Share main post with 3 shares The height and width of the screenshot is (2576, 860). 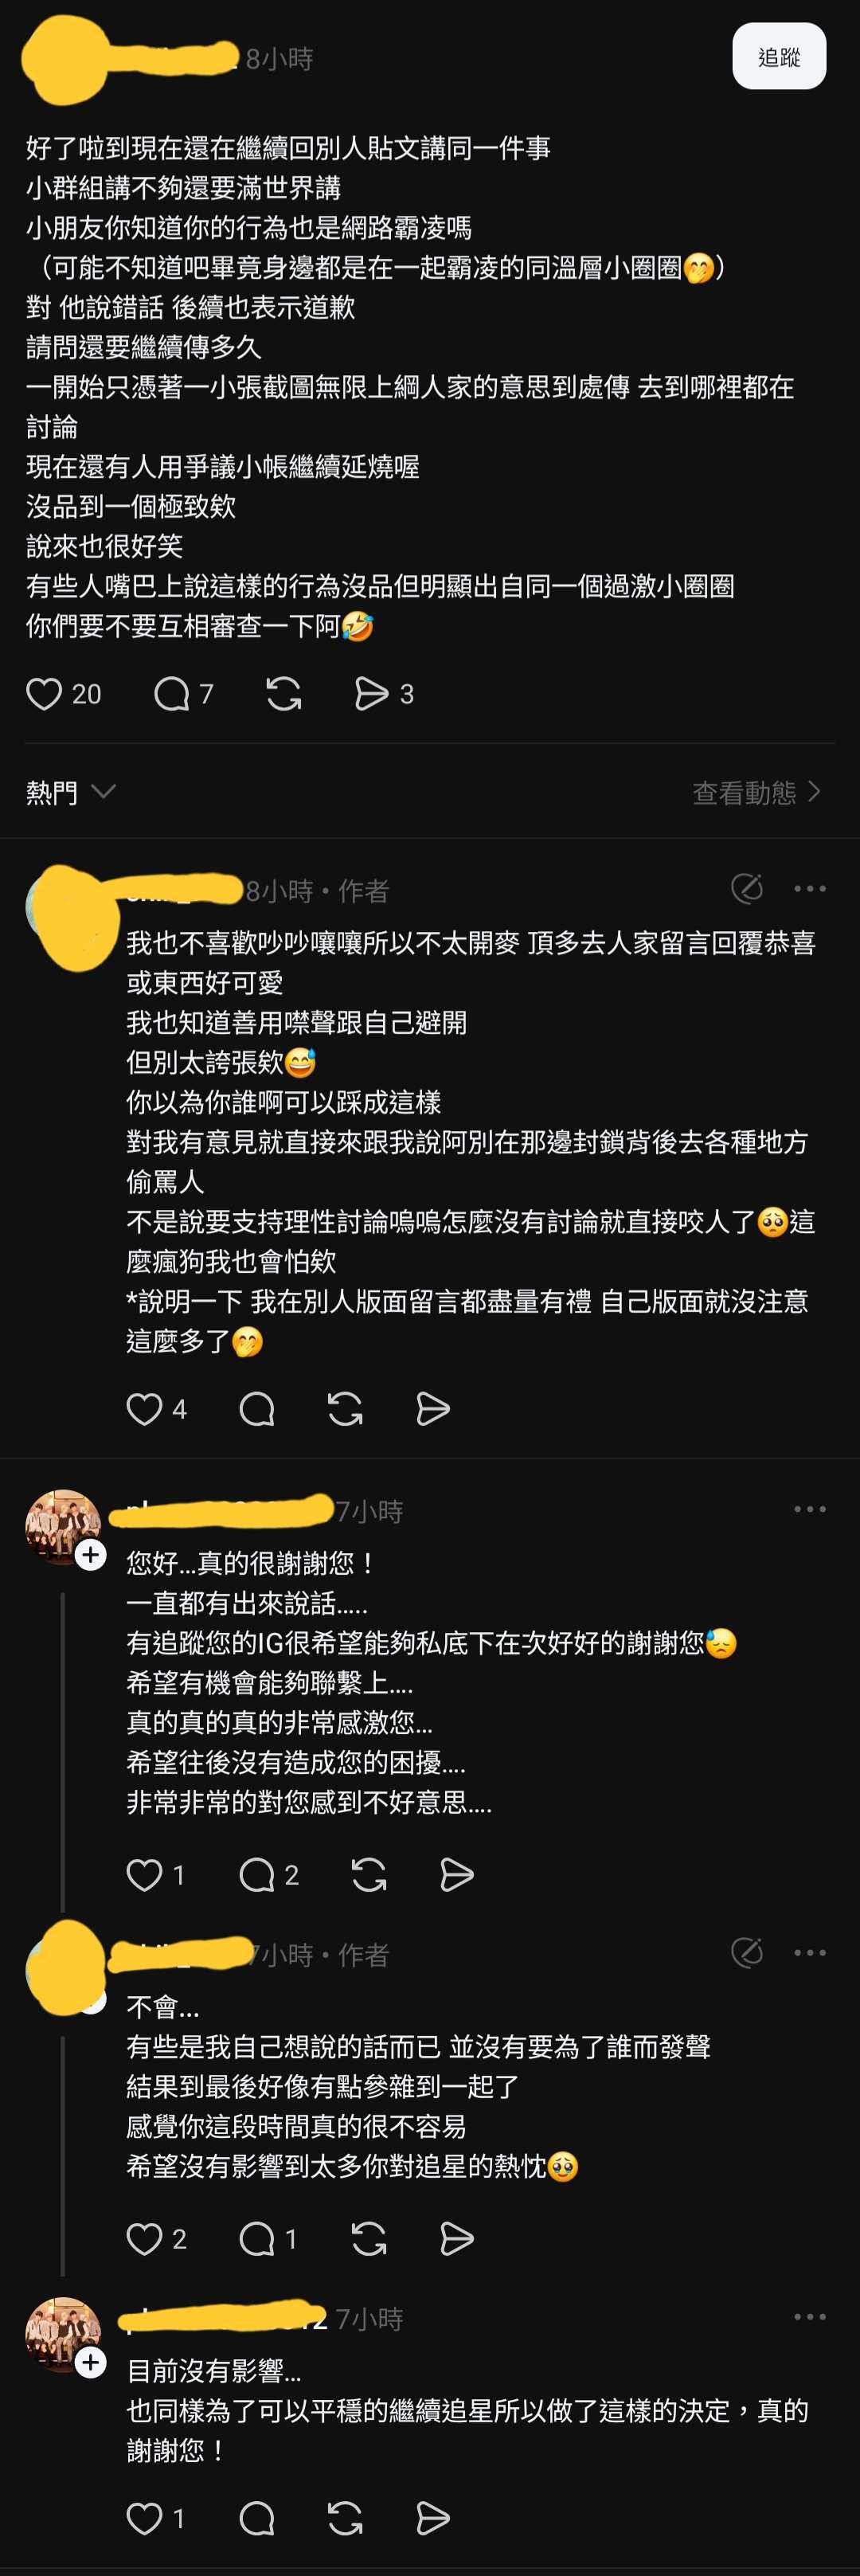[x=372, y=694]
